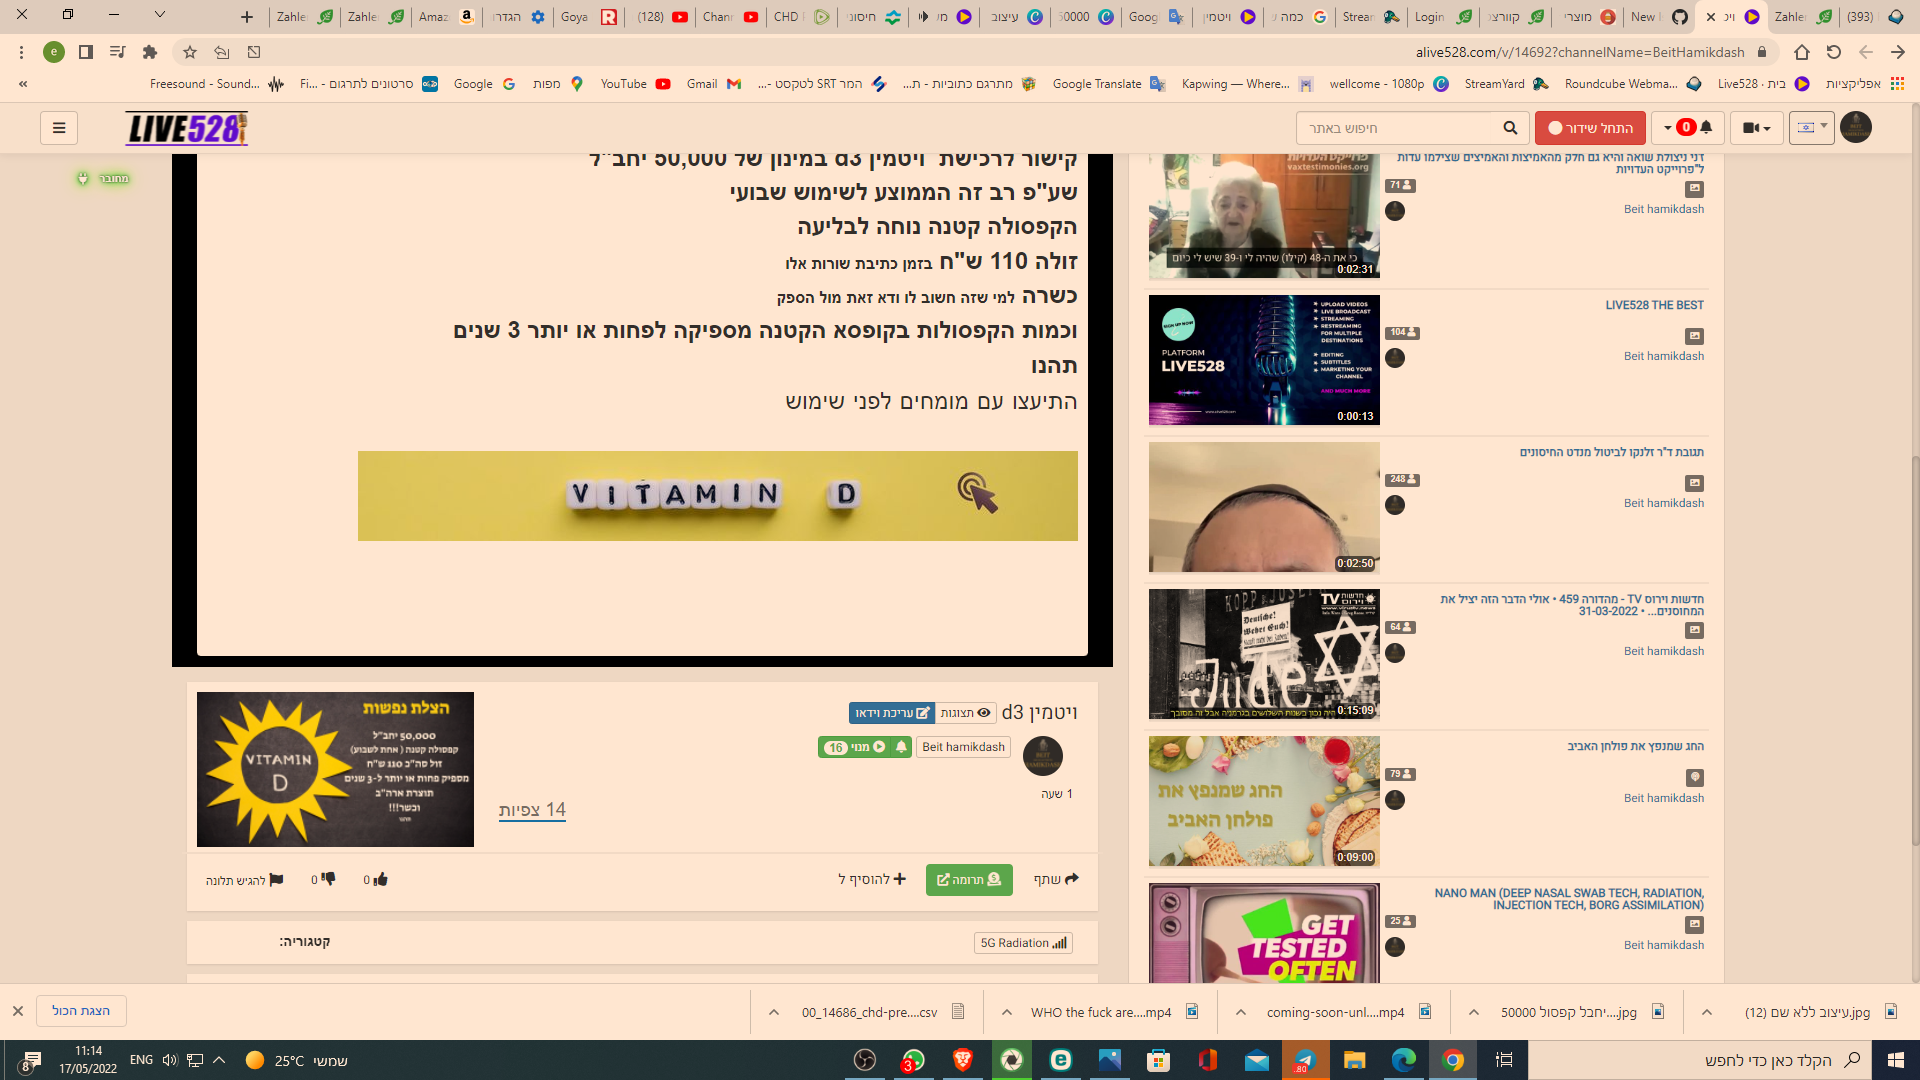
Task: Open the language flag dropdown
Action: (1812, 127)
